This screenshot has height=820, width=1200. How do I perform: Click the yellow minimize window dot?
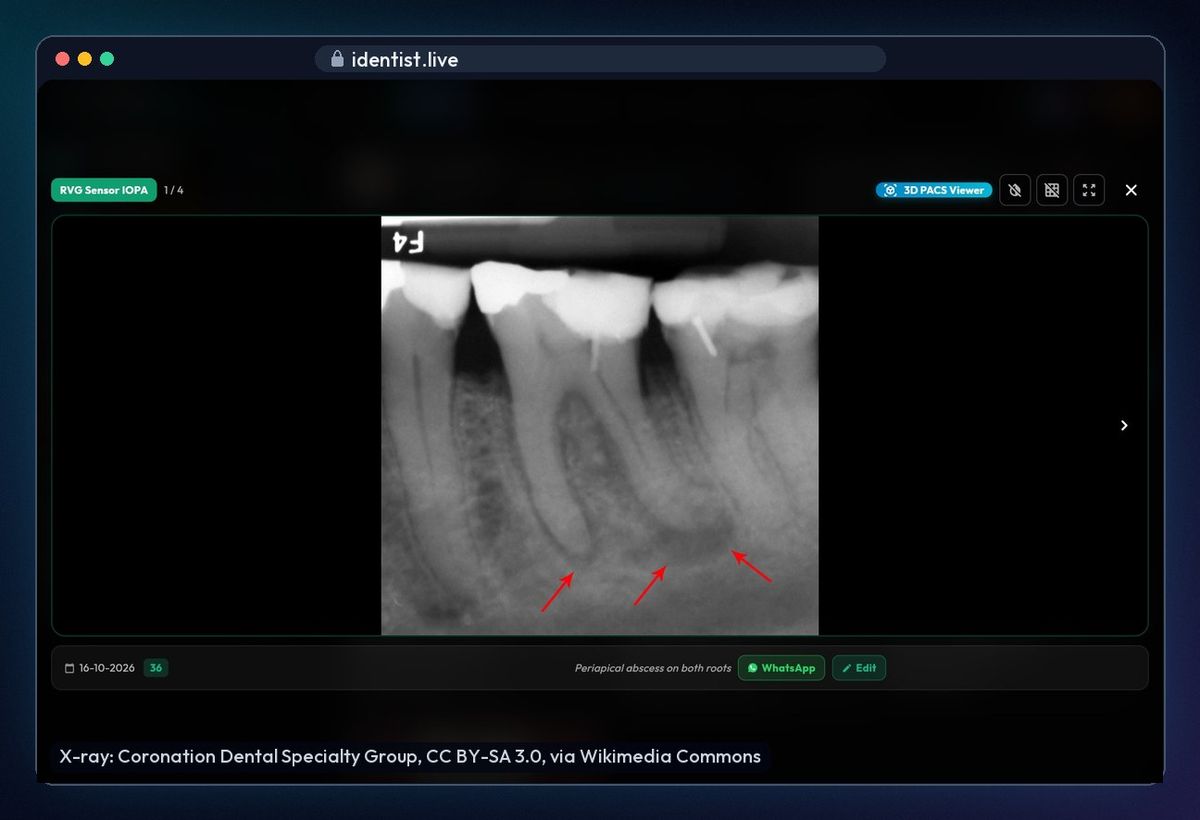pyautogui.click(x=84, y=59)
